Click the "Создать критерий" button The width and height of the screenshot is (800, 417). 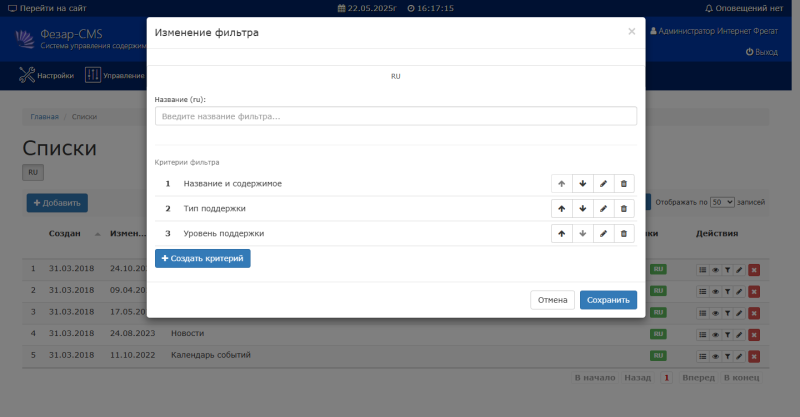click(x=202, y=258)
